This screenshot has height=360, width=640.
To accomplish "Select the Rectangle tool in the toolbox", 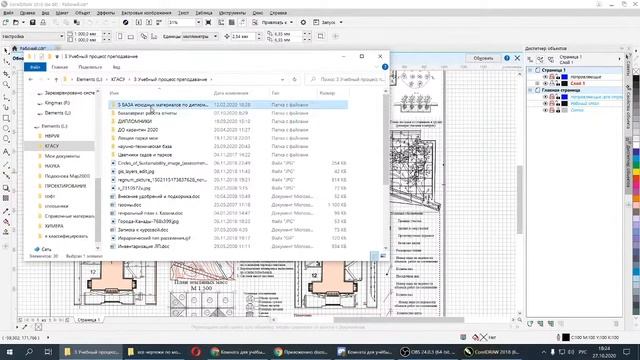I will pos(6,118).
